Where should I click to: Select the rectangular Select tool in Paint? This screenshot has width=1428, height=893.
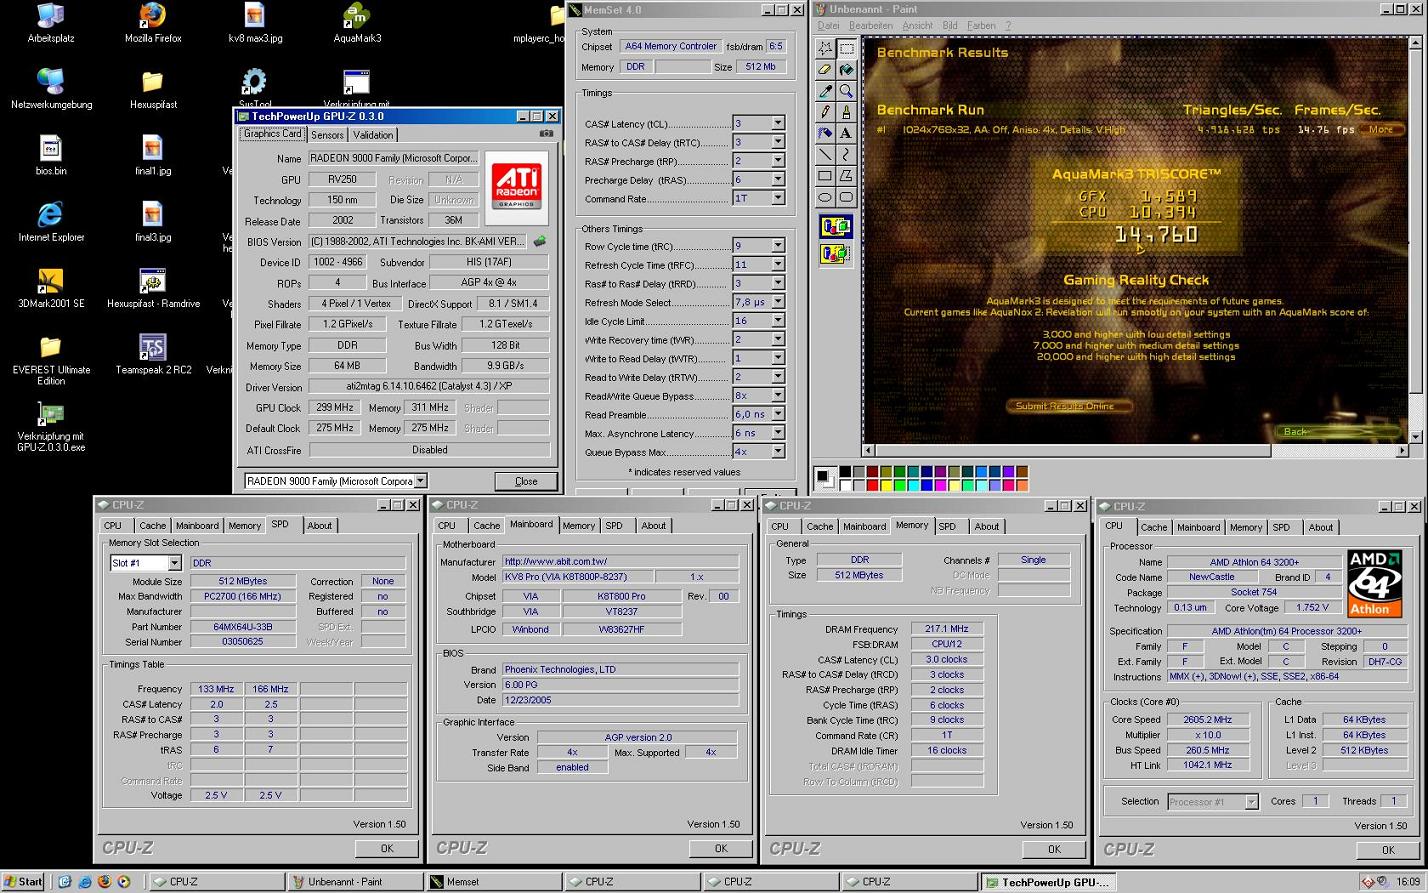[846, 48]
